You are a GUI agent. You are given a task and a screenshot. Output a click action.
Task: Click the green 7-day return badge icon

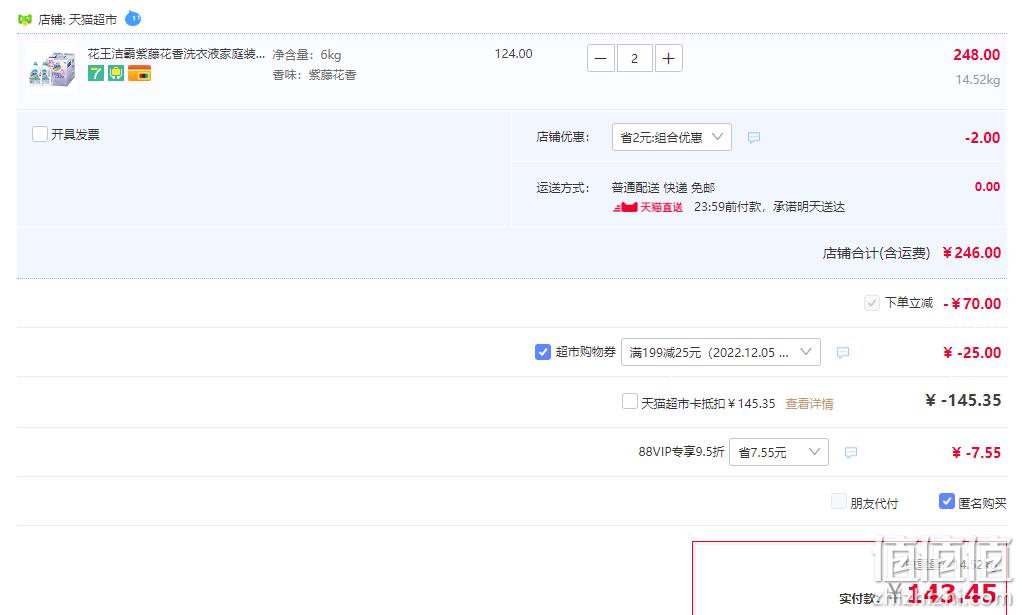(x=96, y=73)
